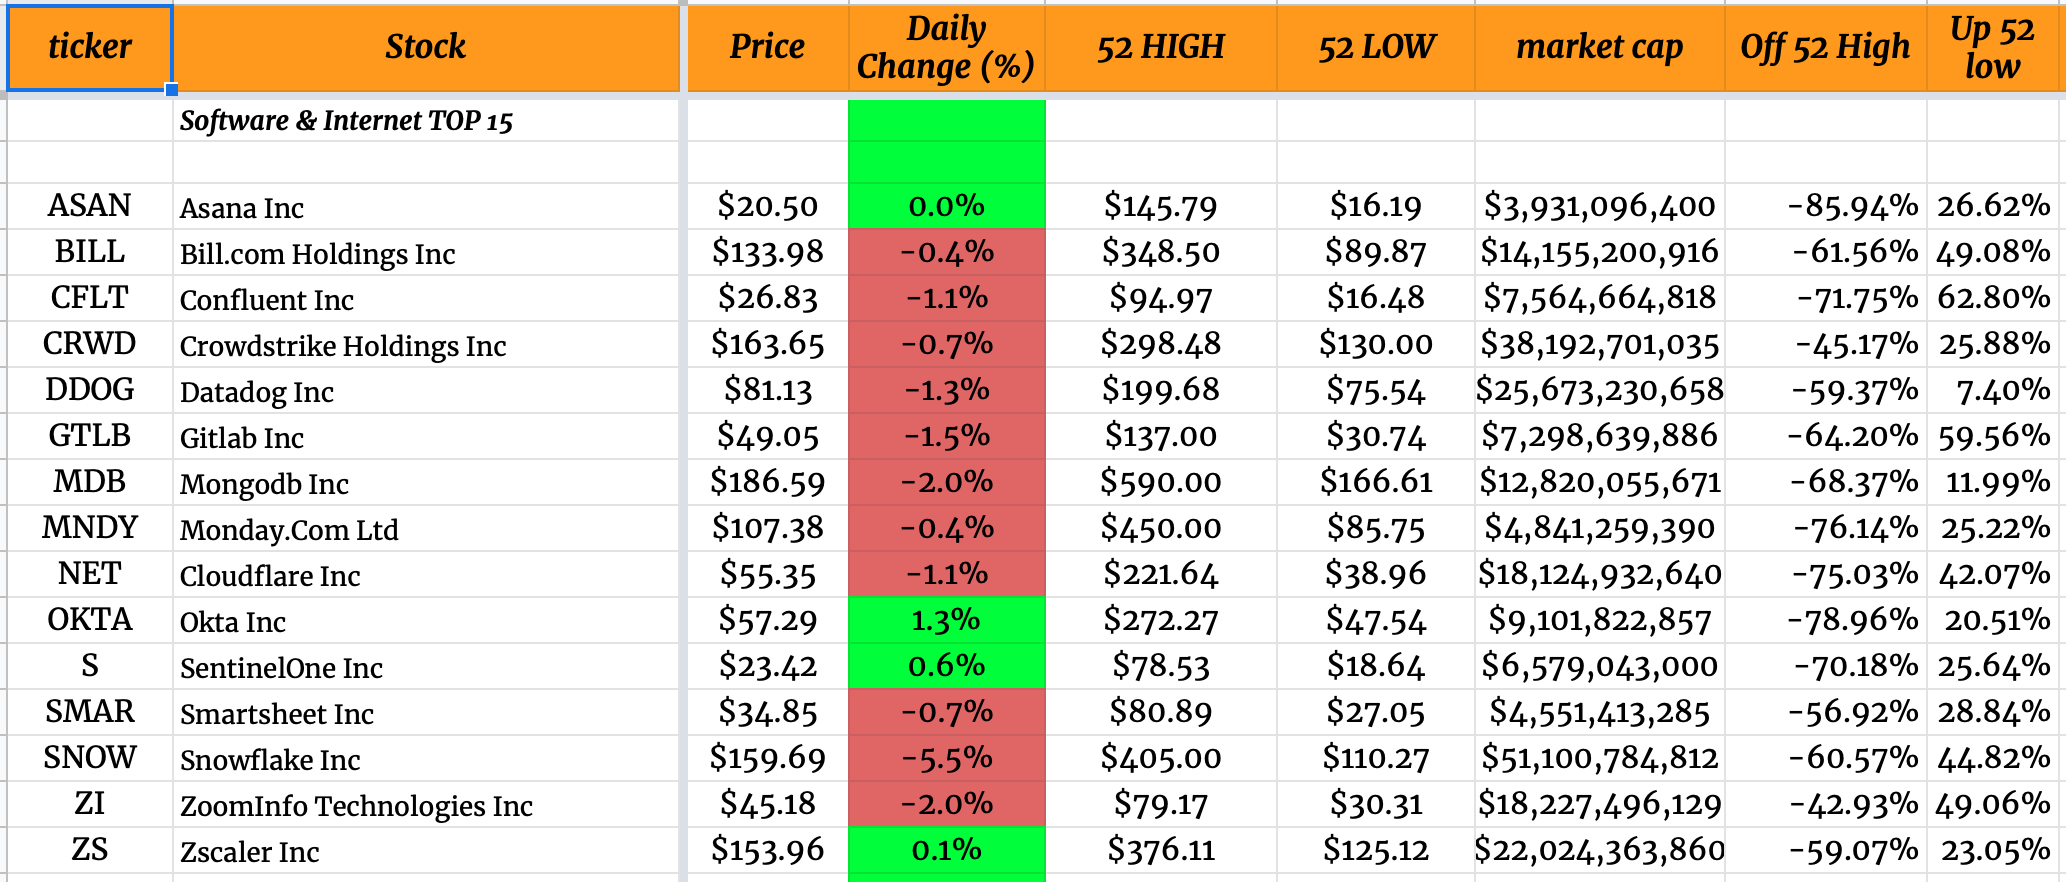Select the Up 52 low header cell

tap(1992, 47)
